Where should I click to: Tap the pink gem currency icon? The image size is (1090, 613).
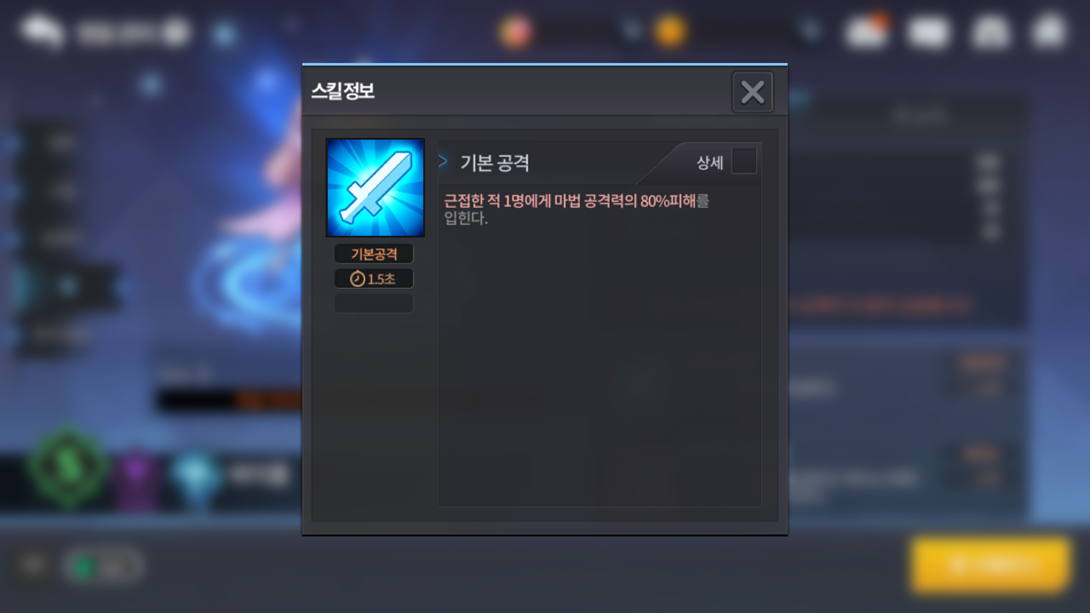tap(516, 31)
